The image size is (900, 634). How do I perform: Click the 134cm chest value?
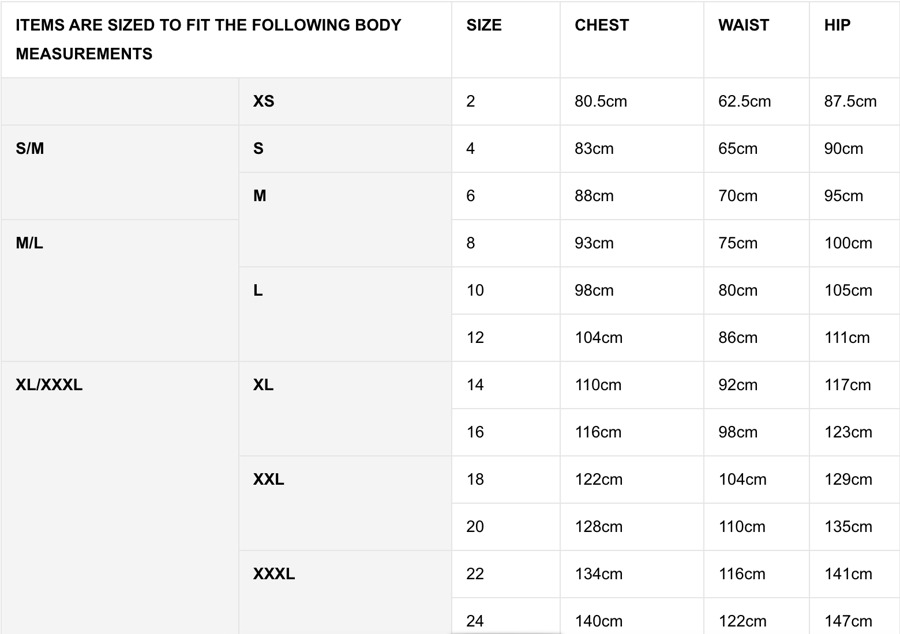click(x=598, y=574)
